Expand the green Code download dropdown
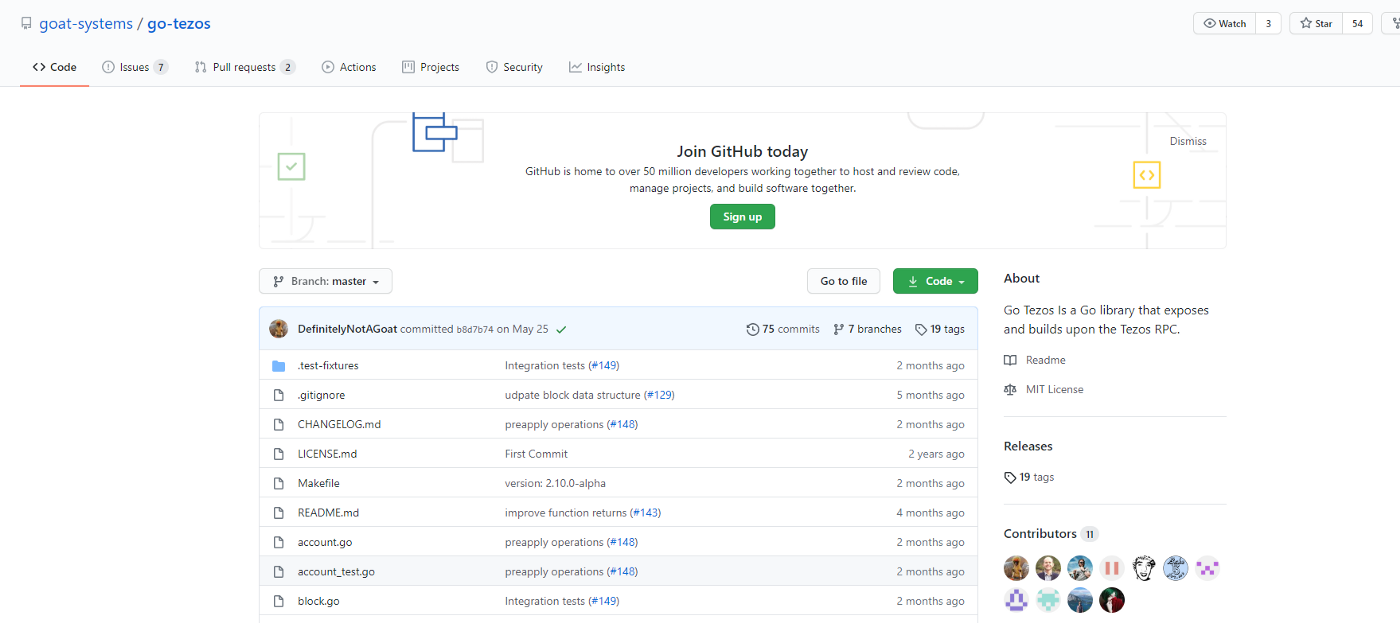The image size is (1400, 623). click(x=935, y=281)
